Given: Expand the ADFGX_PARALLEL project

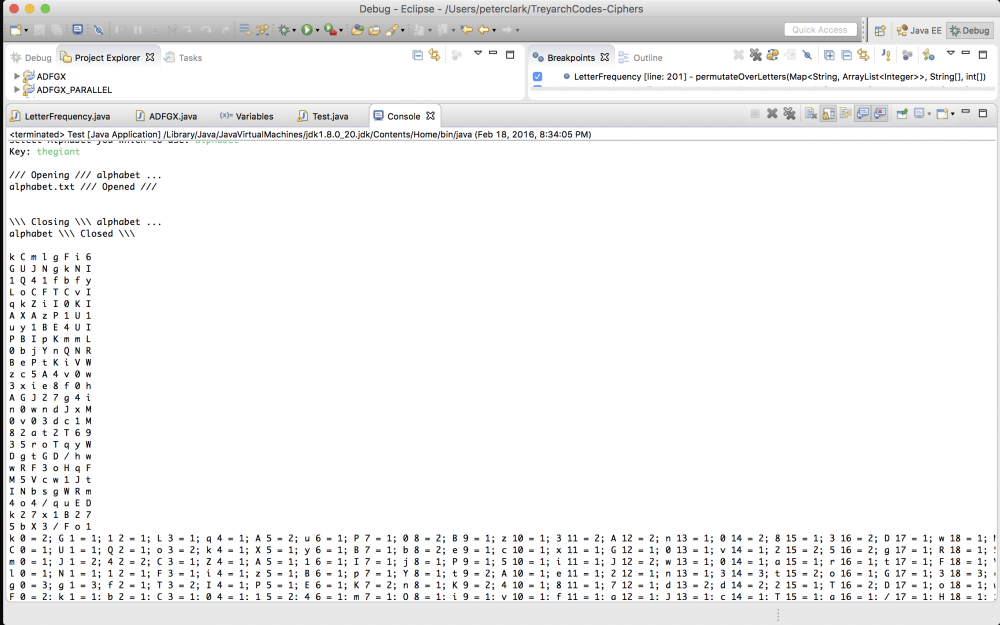Looking at the screenshot, I should [x=17, y=90].
